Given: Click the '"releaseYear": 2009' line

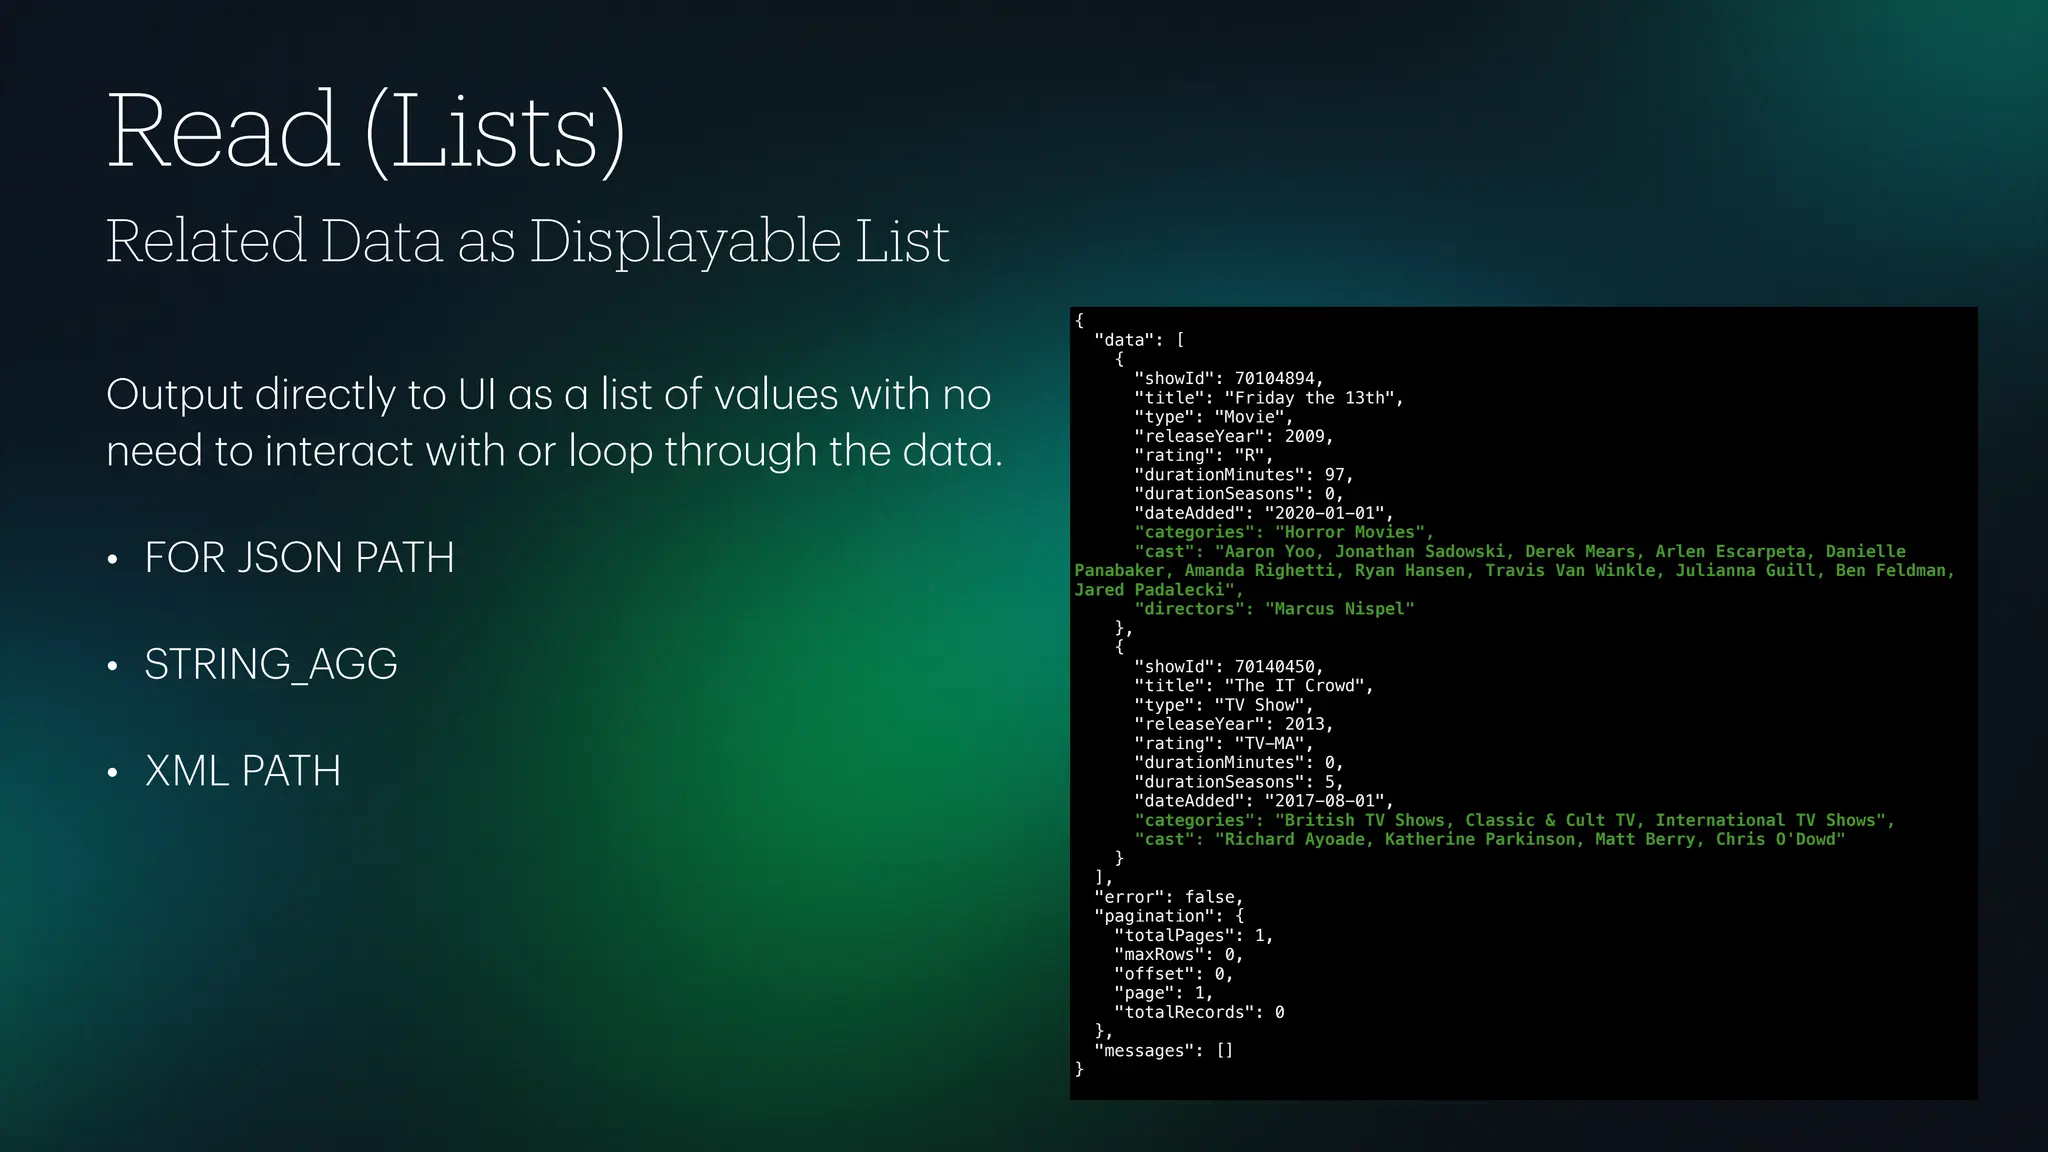Looking at the screenshot, I should coord(1234,436).
